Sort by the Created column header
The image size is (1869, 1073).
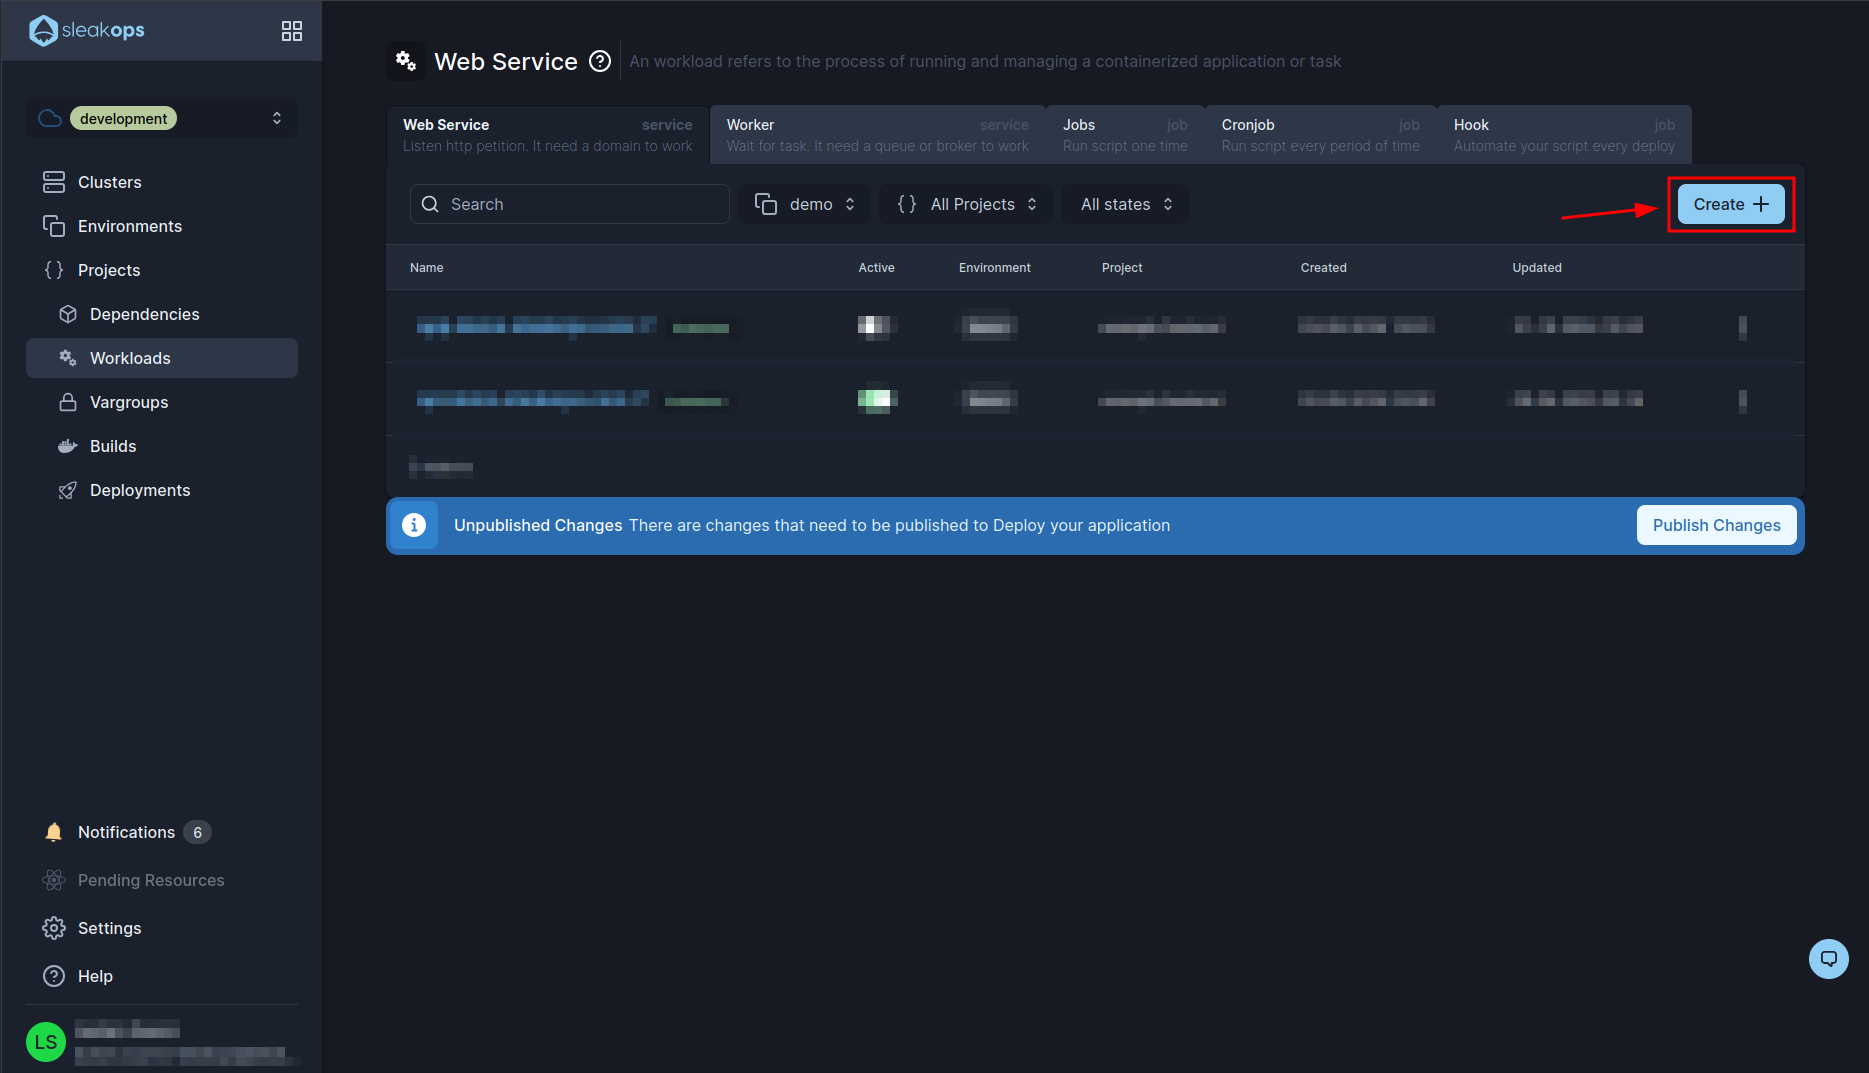point(1323,267)
